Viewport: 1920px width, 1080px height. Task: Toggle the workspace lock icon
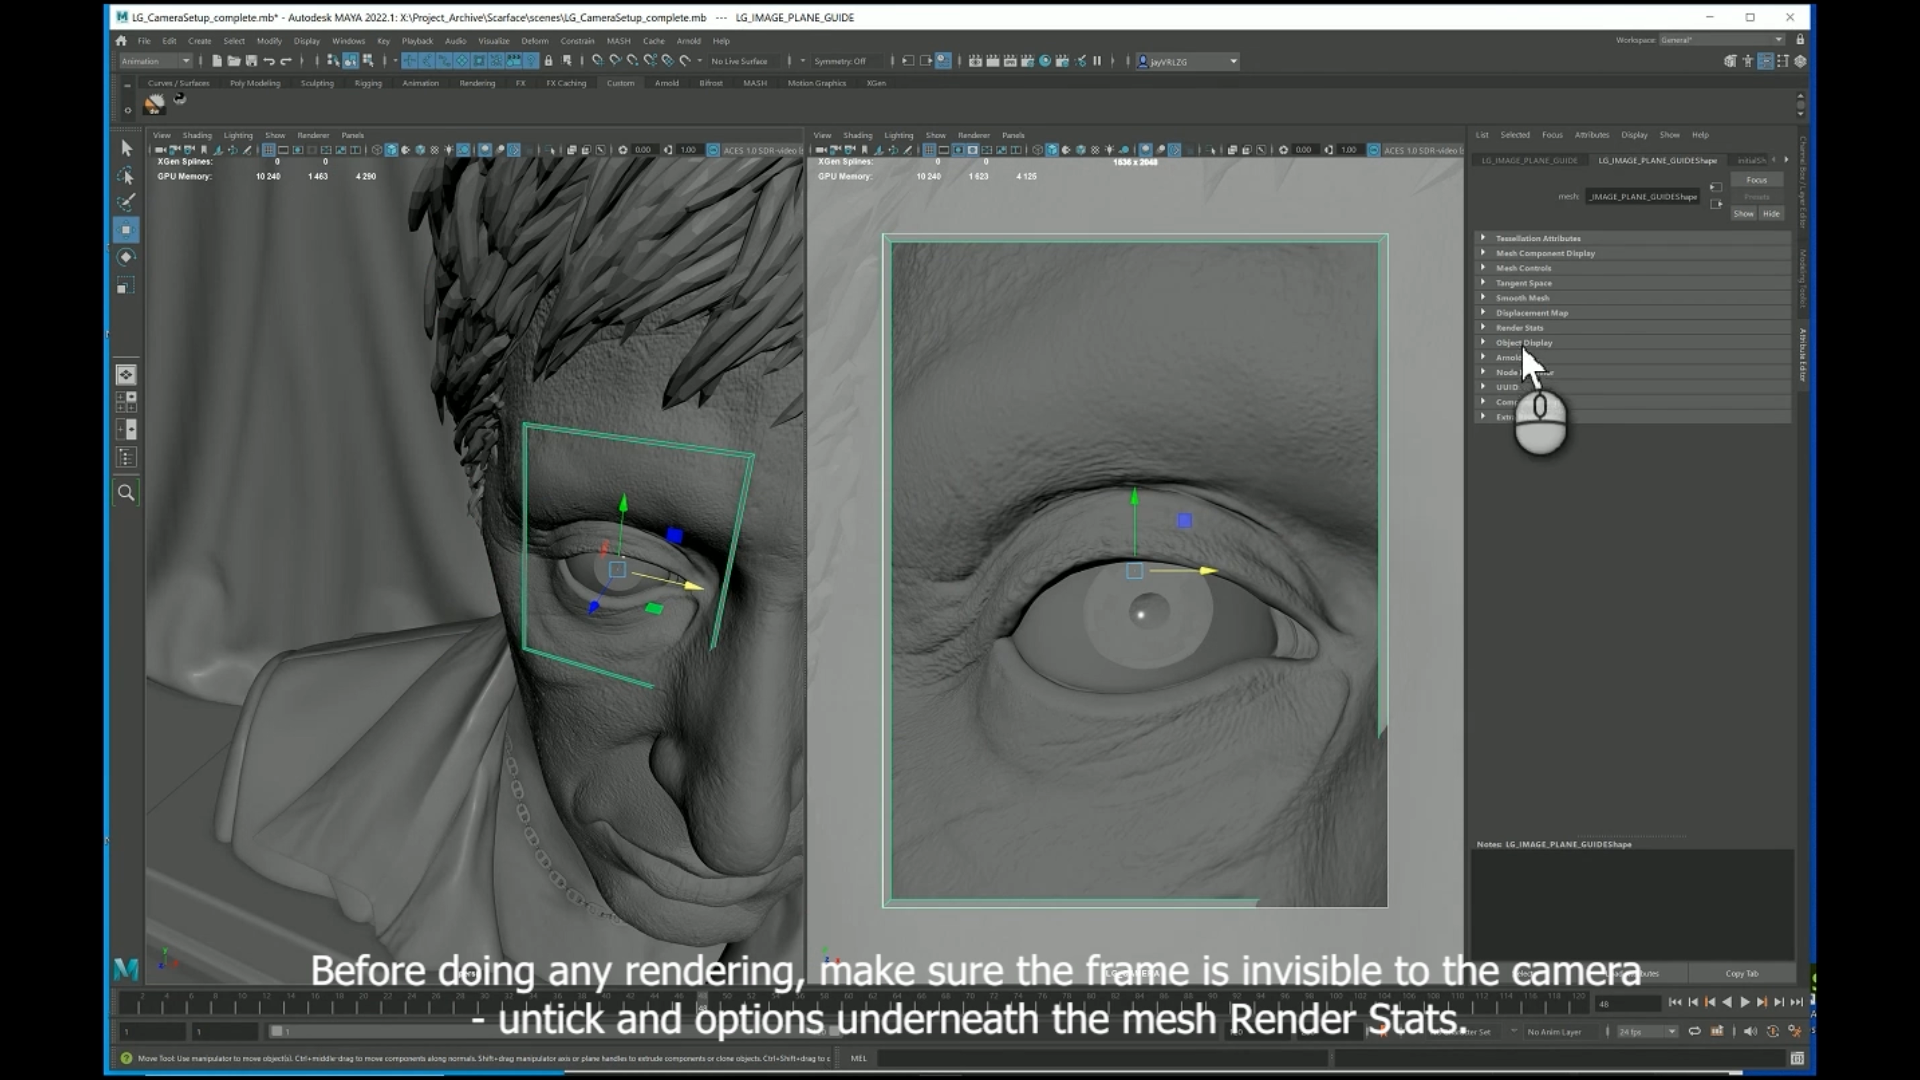click(x=1800, y=40)
